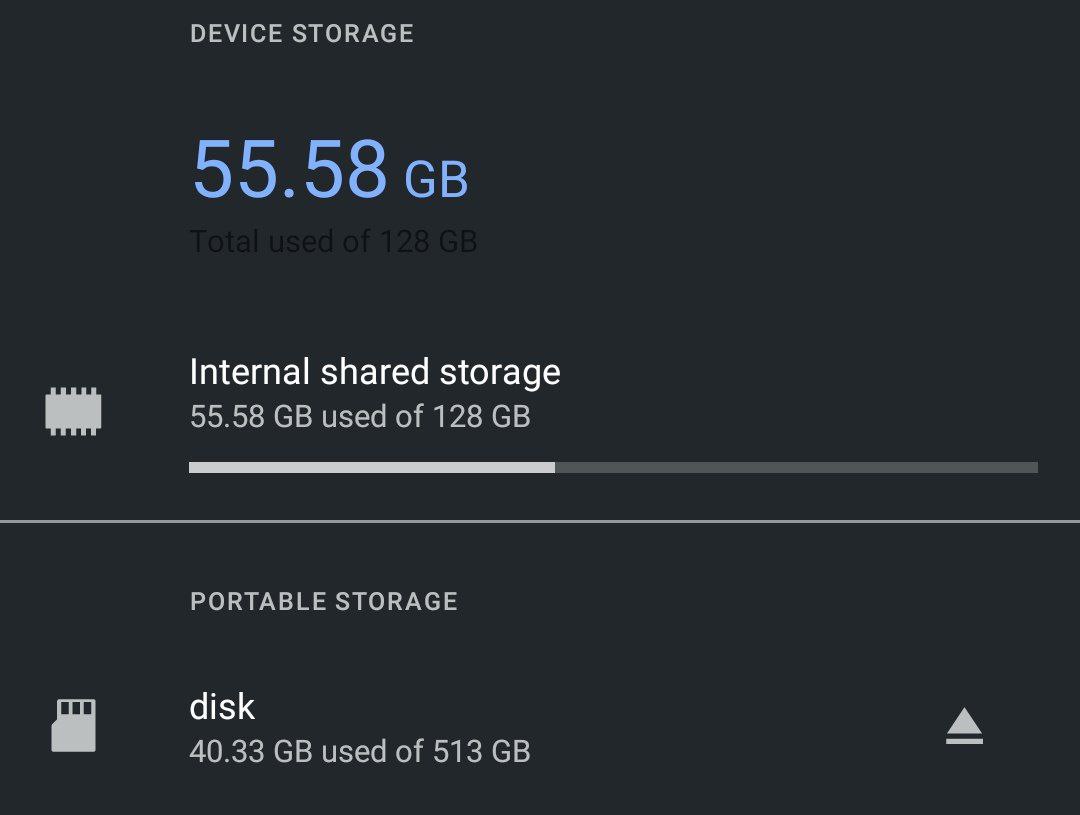The image size is (1080, 815).
Task: Select the "Internal shared storage" title
Action: [x=375, y=372]
